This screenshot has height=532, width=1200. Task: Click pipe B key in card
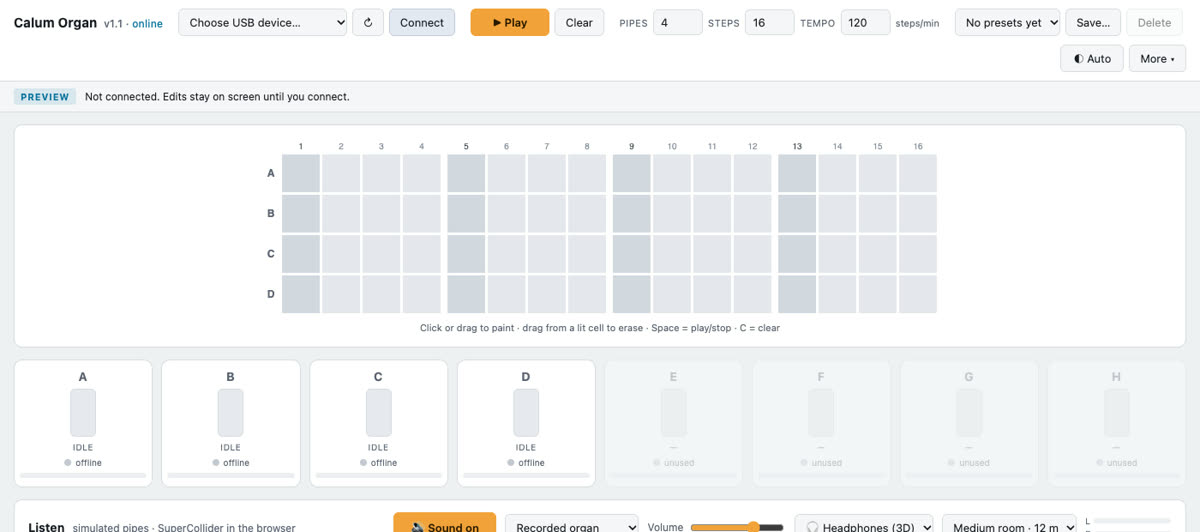(x=231, y=413)
